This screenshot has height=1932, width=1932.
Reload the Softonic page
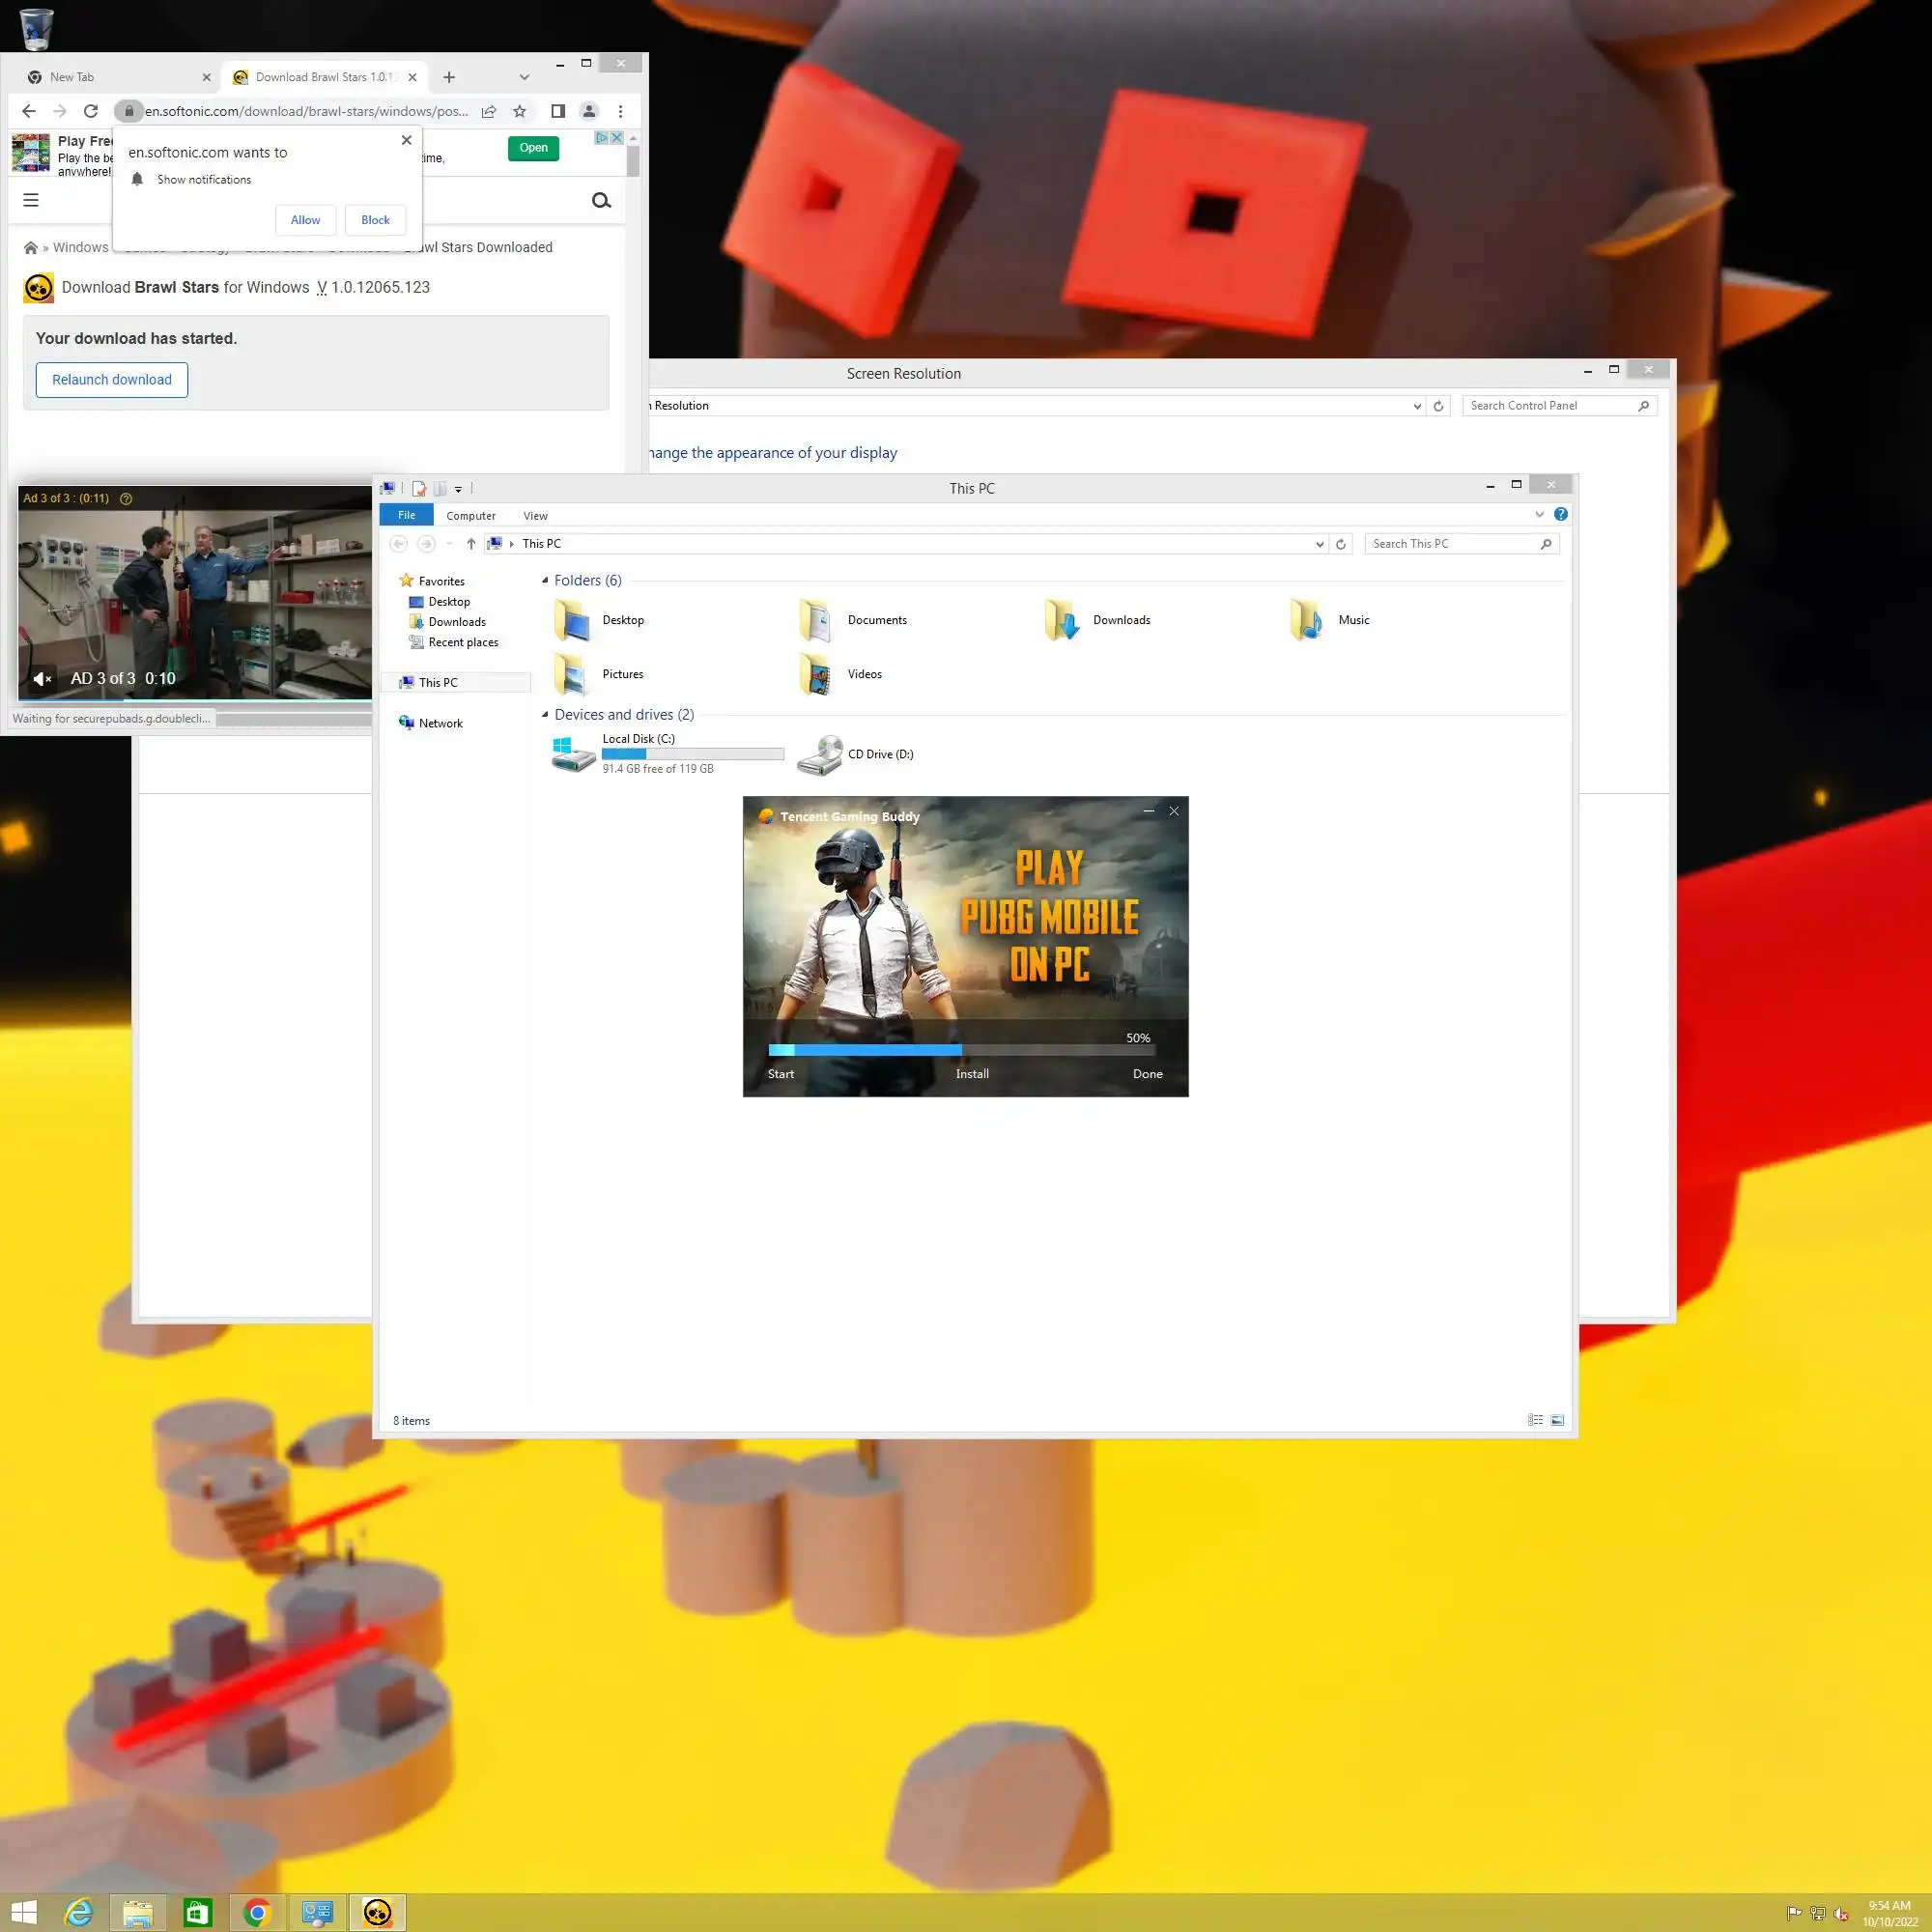click(91, 111)
